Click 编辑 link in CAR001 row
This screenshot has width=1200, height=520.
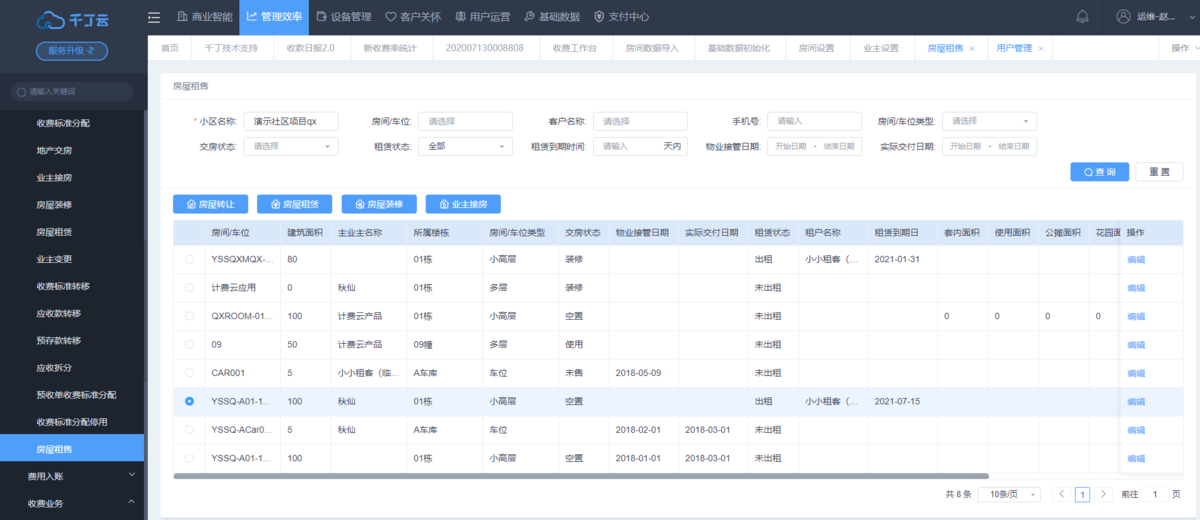tap(1136, 373)
